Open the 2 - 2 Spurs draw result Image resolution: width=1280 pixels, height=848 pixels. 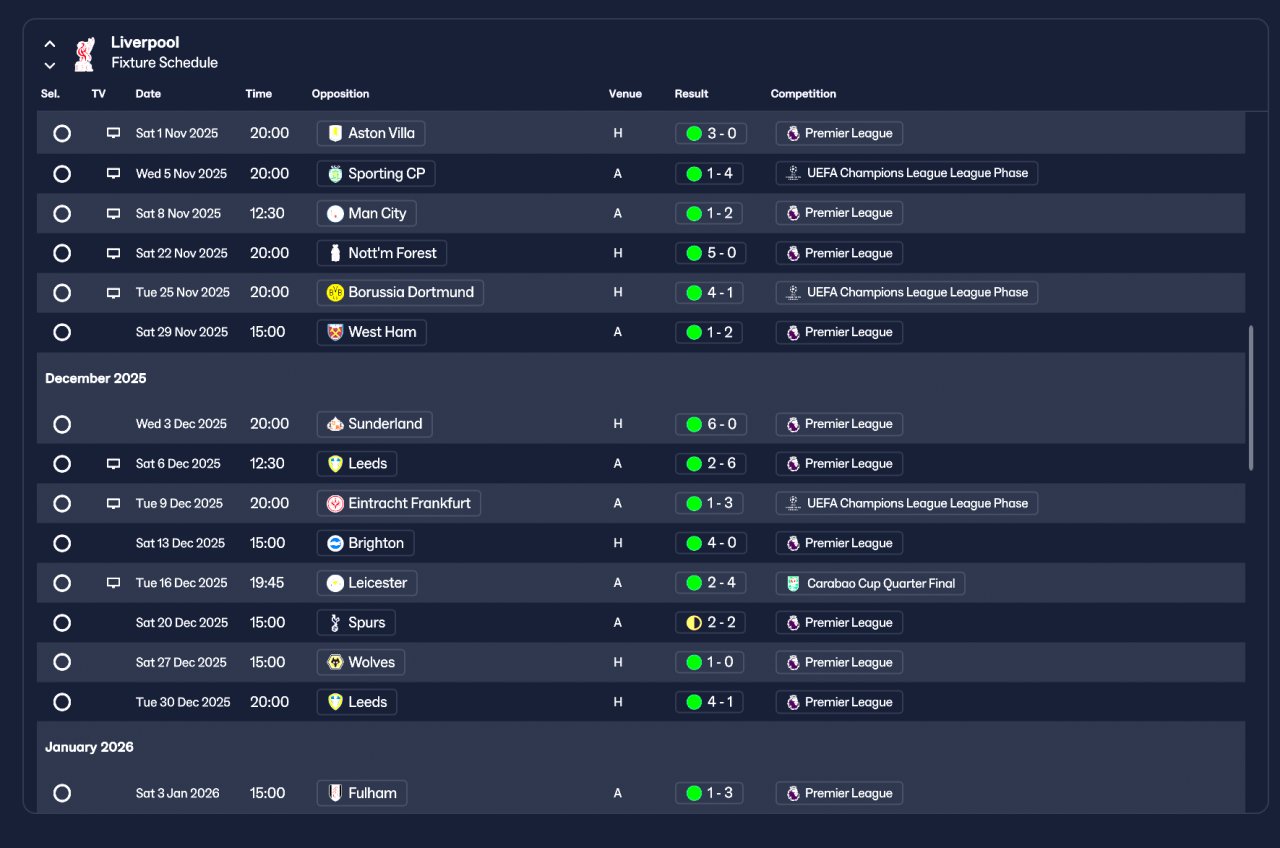point(710,623)
